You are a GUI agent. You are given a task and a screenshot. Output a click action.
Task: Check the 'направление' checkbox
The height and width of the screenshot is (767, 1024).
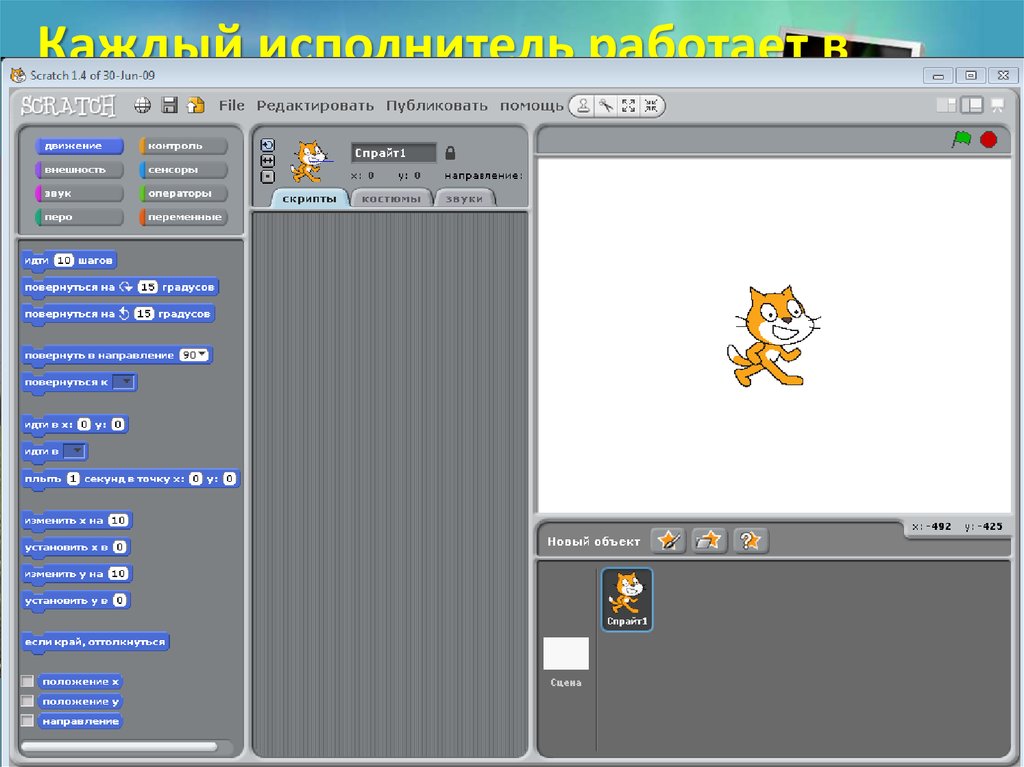click(x=28, y=721)
